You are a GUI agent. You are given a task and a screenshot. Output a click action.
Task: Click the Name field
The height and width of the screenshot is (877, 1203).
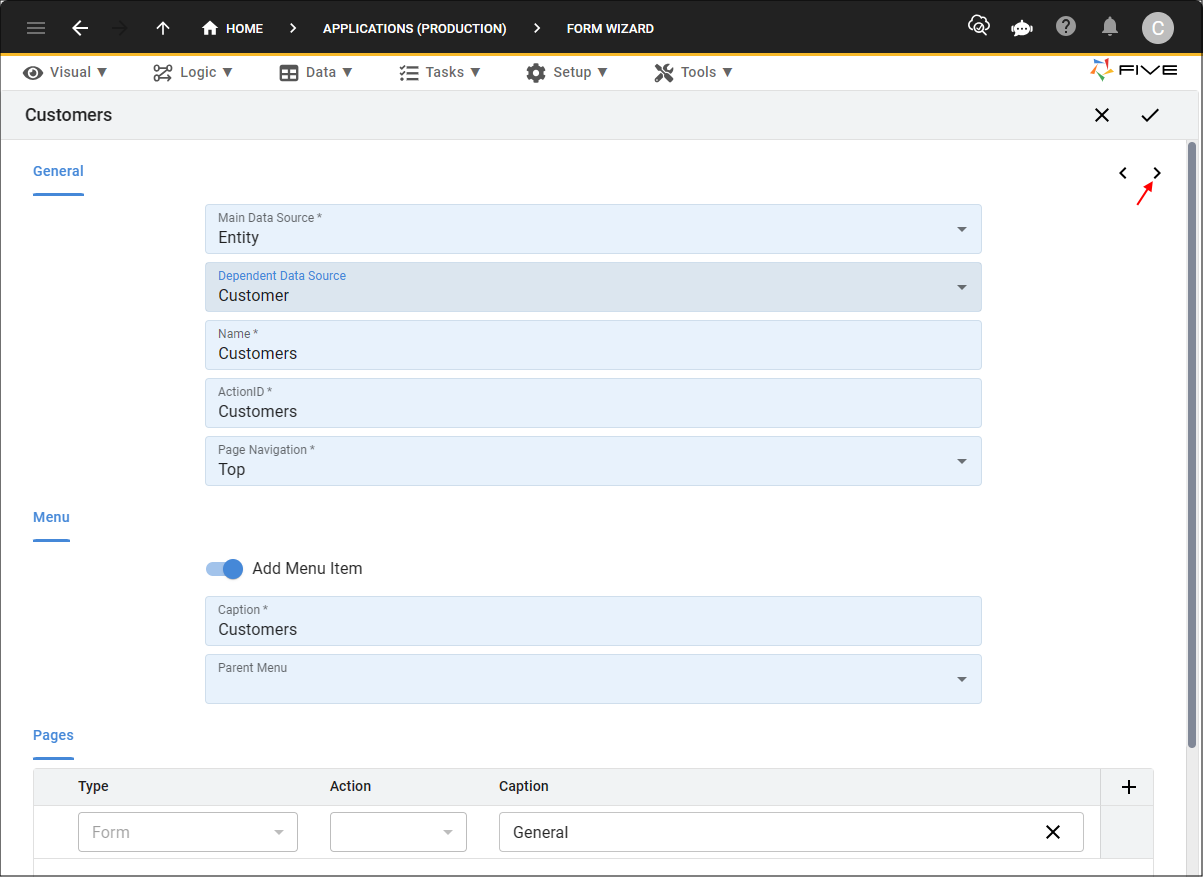[593, 345]
